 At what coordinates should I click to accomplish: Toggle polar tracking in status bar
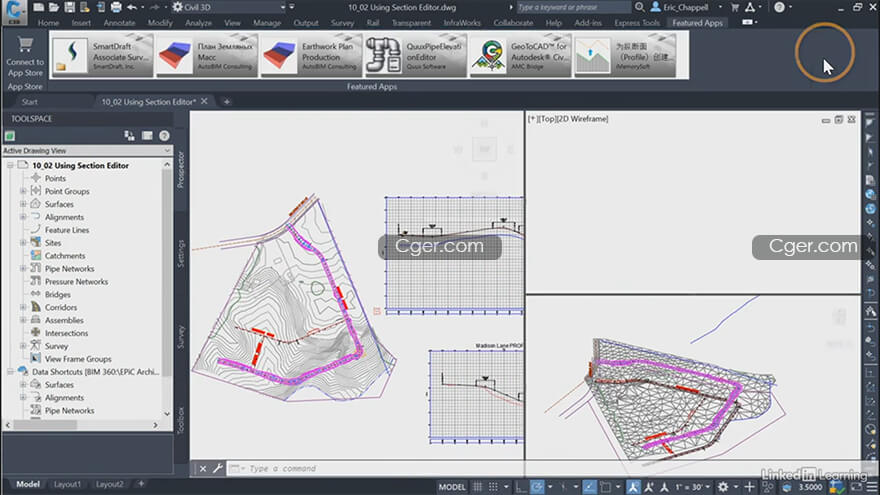(537, 487)
